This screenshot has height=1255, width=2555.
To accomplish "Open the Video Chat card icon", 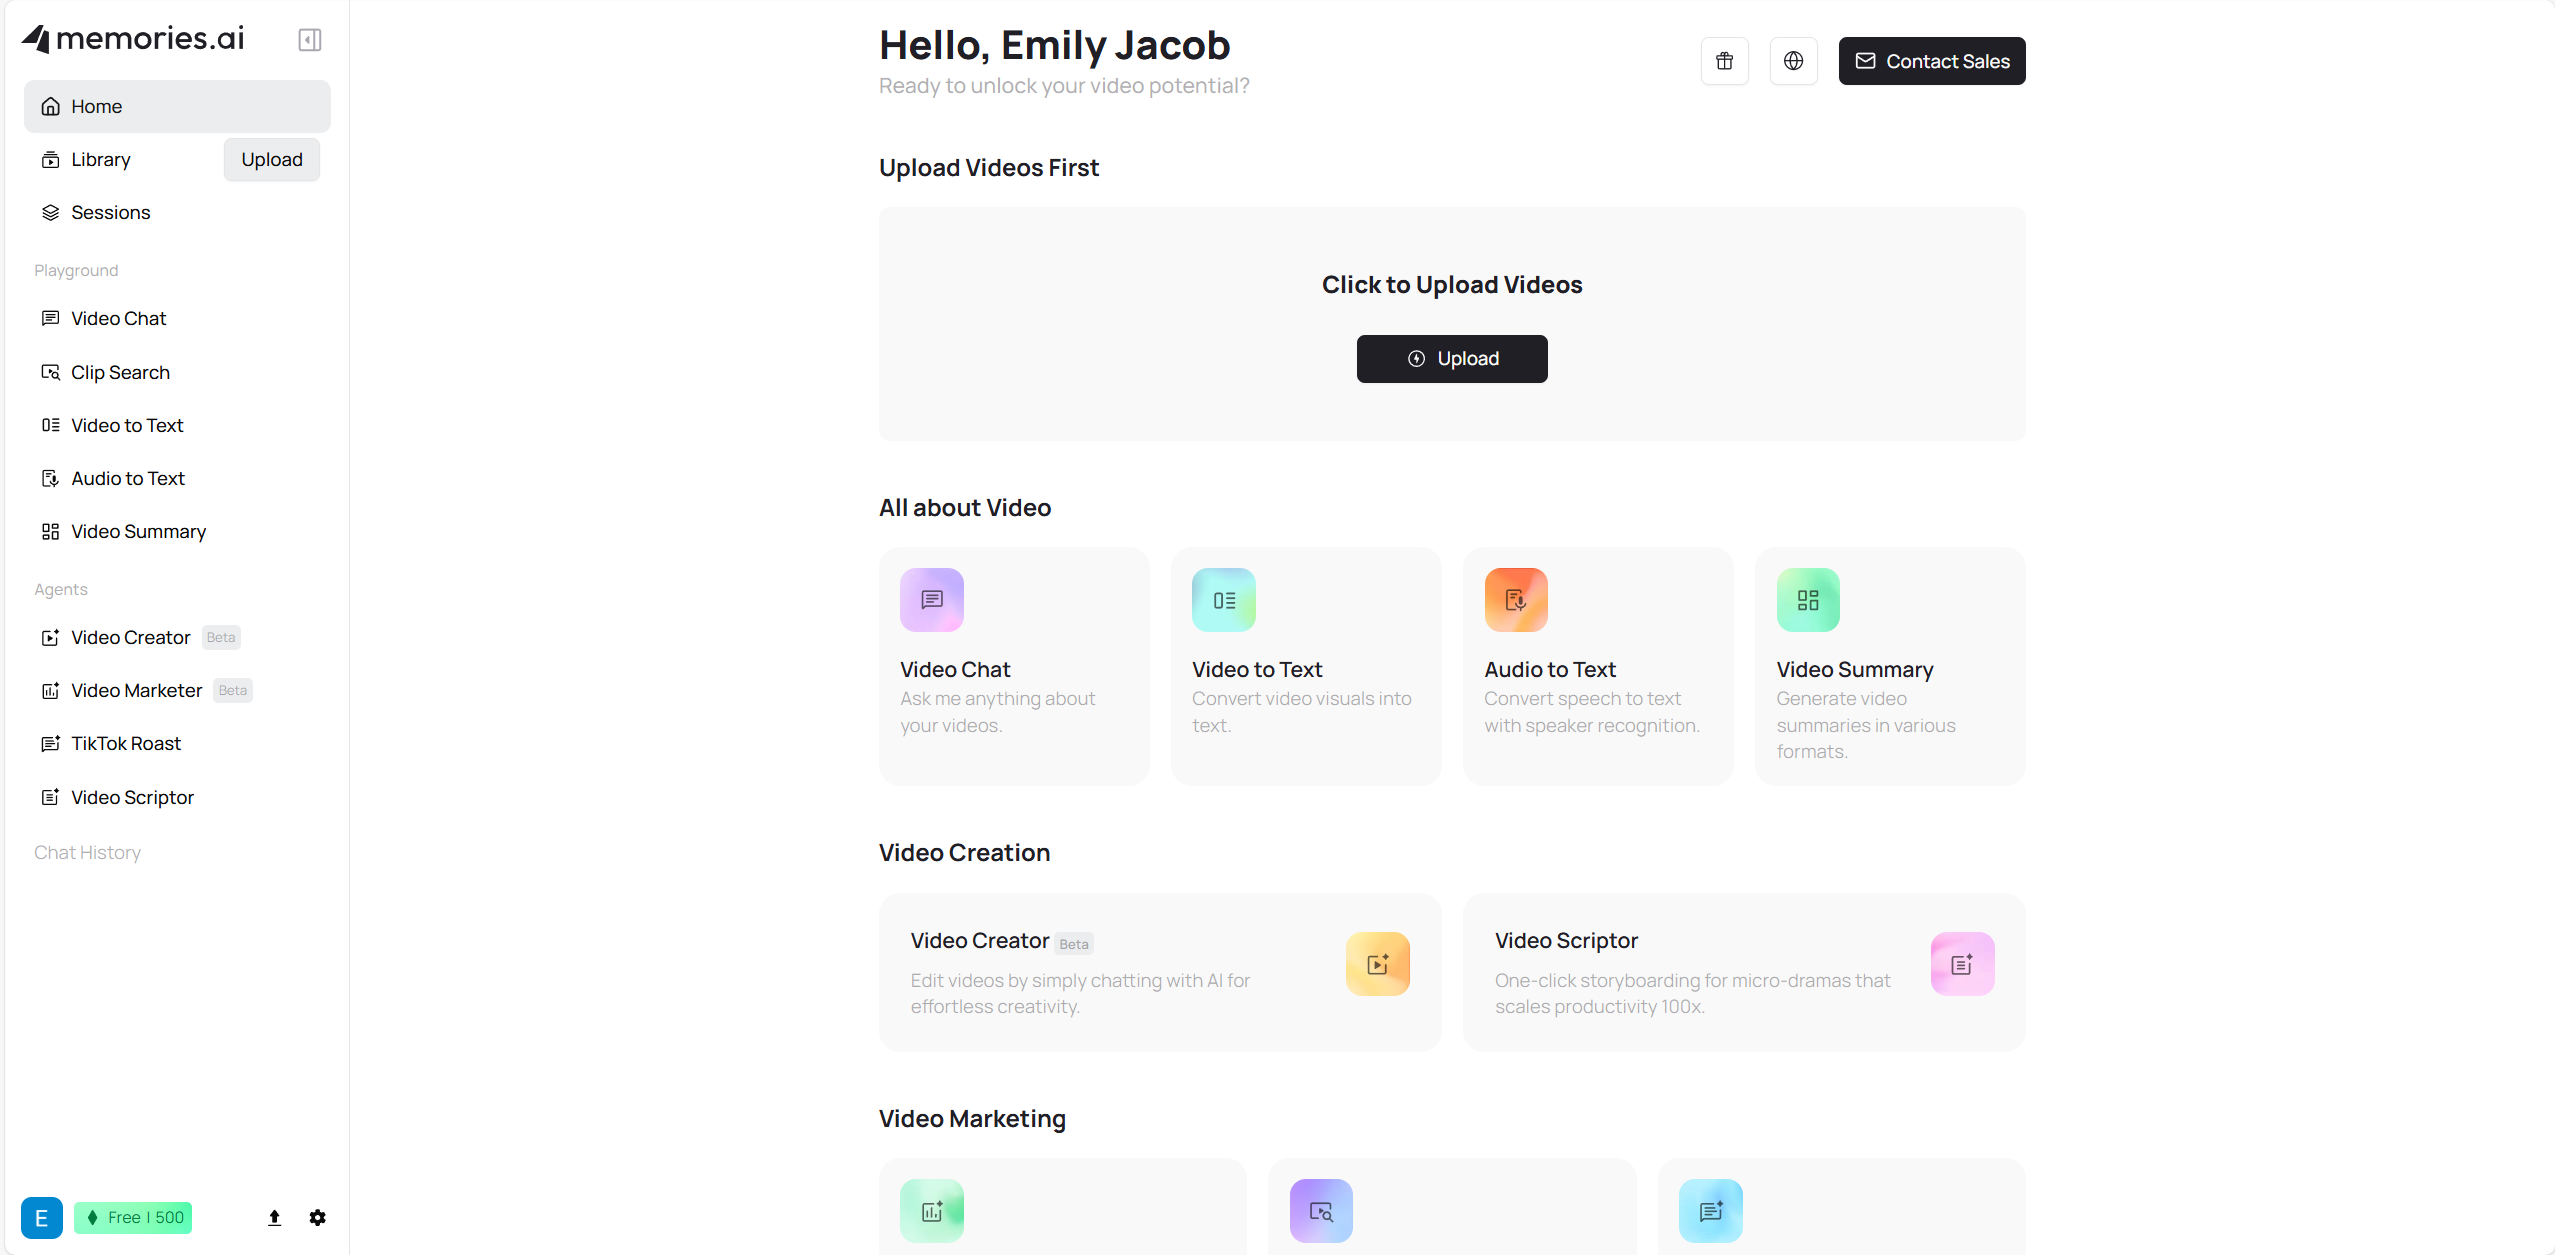I will pos(931,600).
